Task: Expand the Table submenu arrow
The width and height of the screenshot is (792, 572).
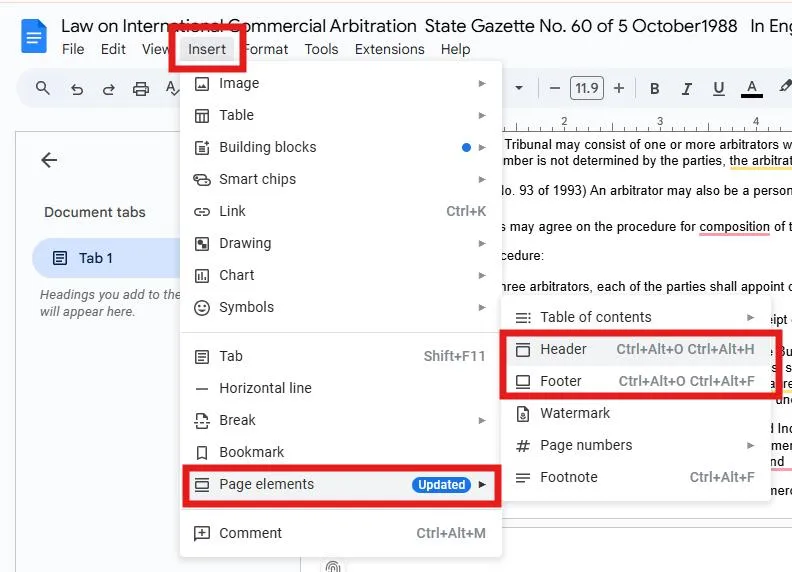Action: click(482, 115)
